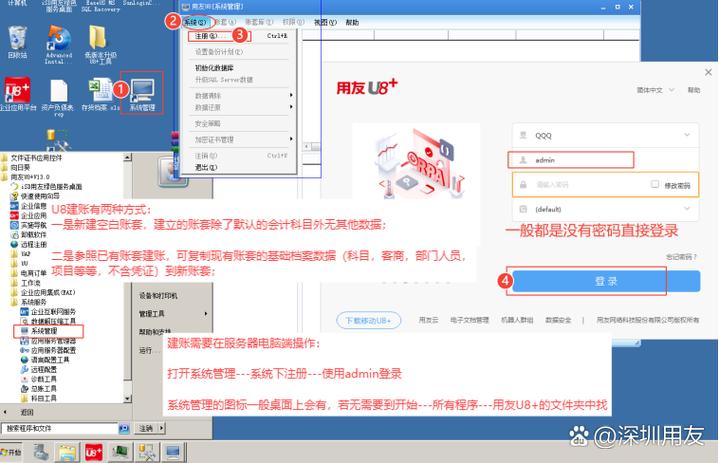The width and height of the screenshot is (719, 463).
Task: Click the search magnifier beside start search box
Action: click(x=124, y=428)
